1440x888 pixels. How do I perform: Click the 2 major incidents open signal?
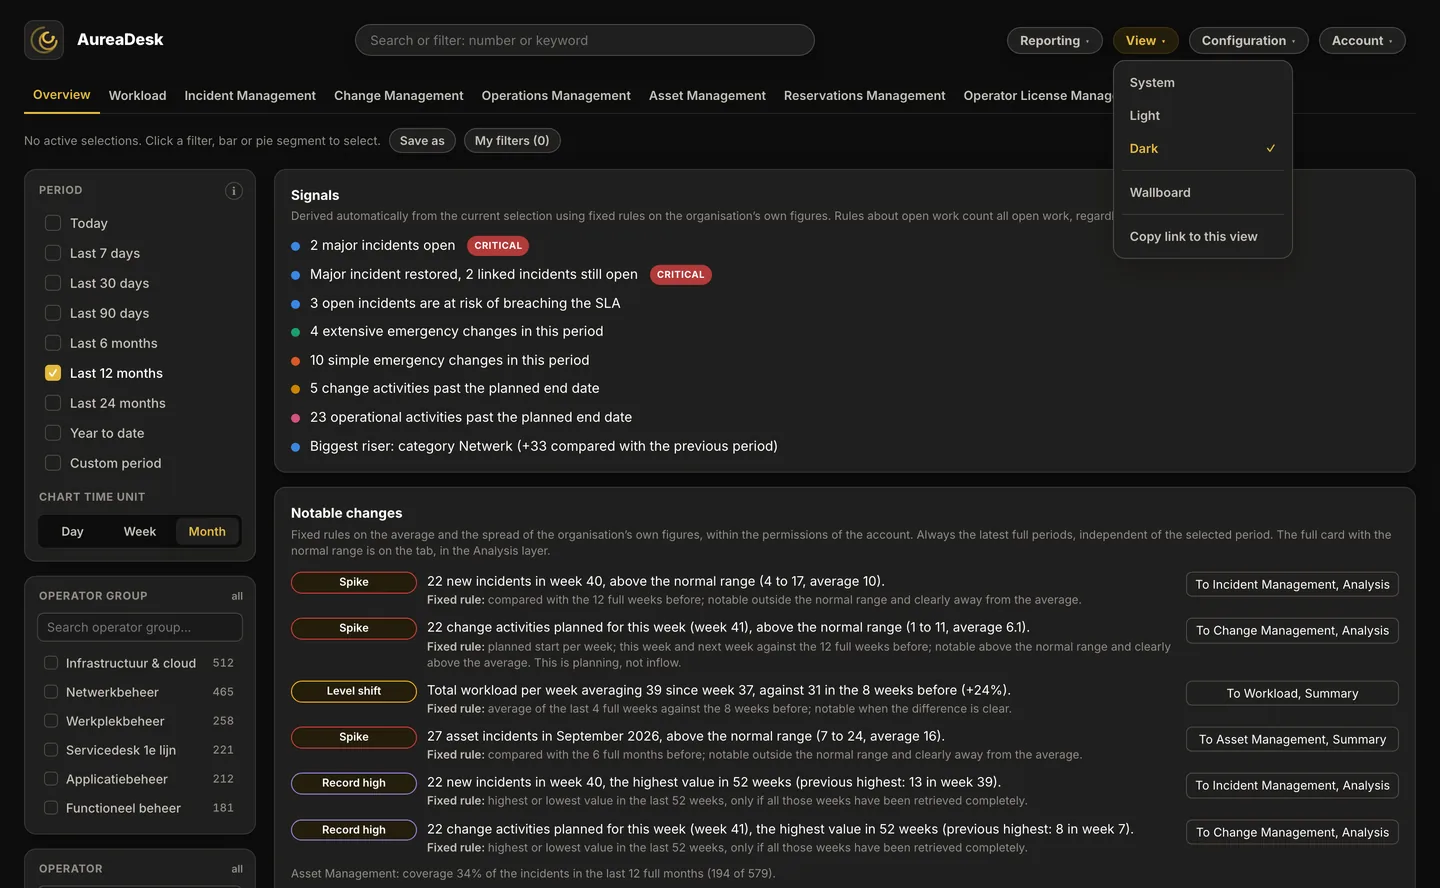[x=382, y=245]
